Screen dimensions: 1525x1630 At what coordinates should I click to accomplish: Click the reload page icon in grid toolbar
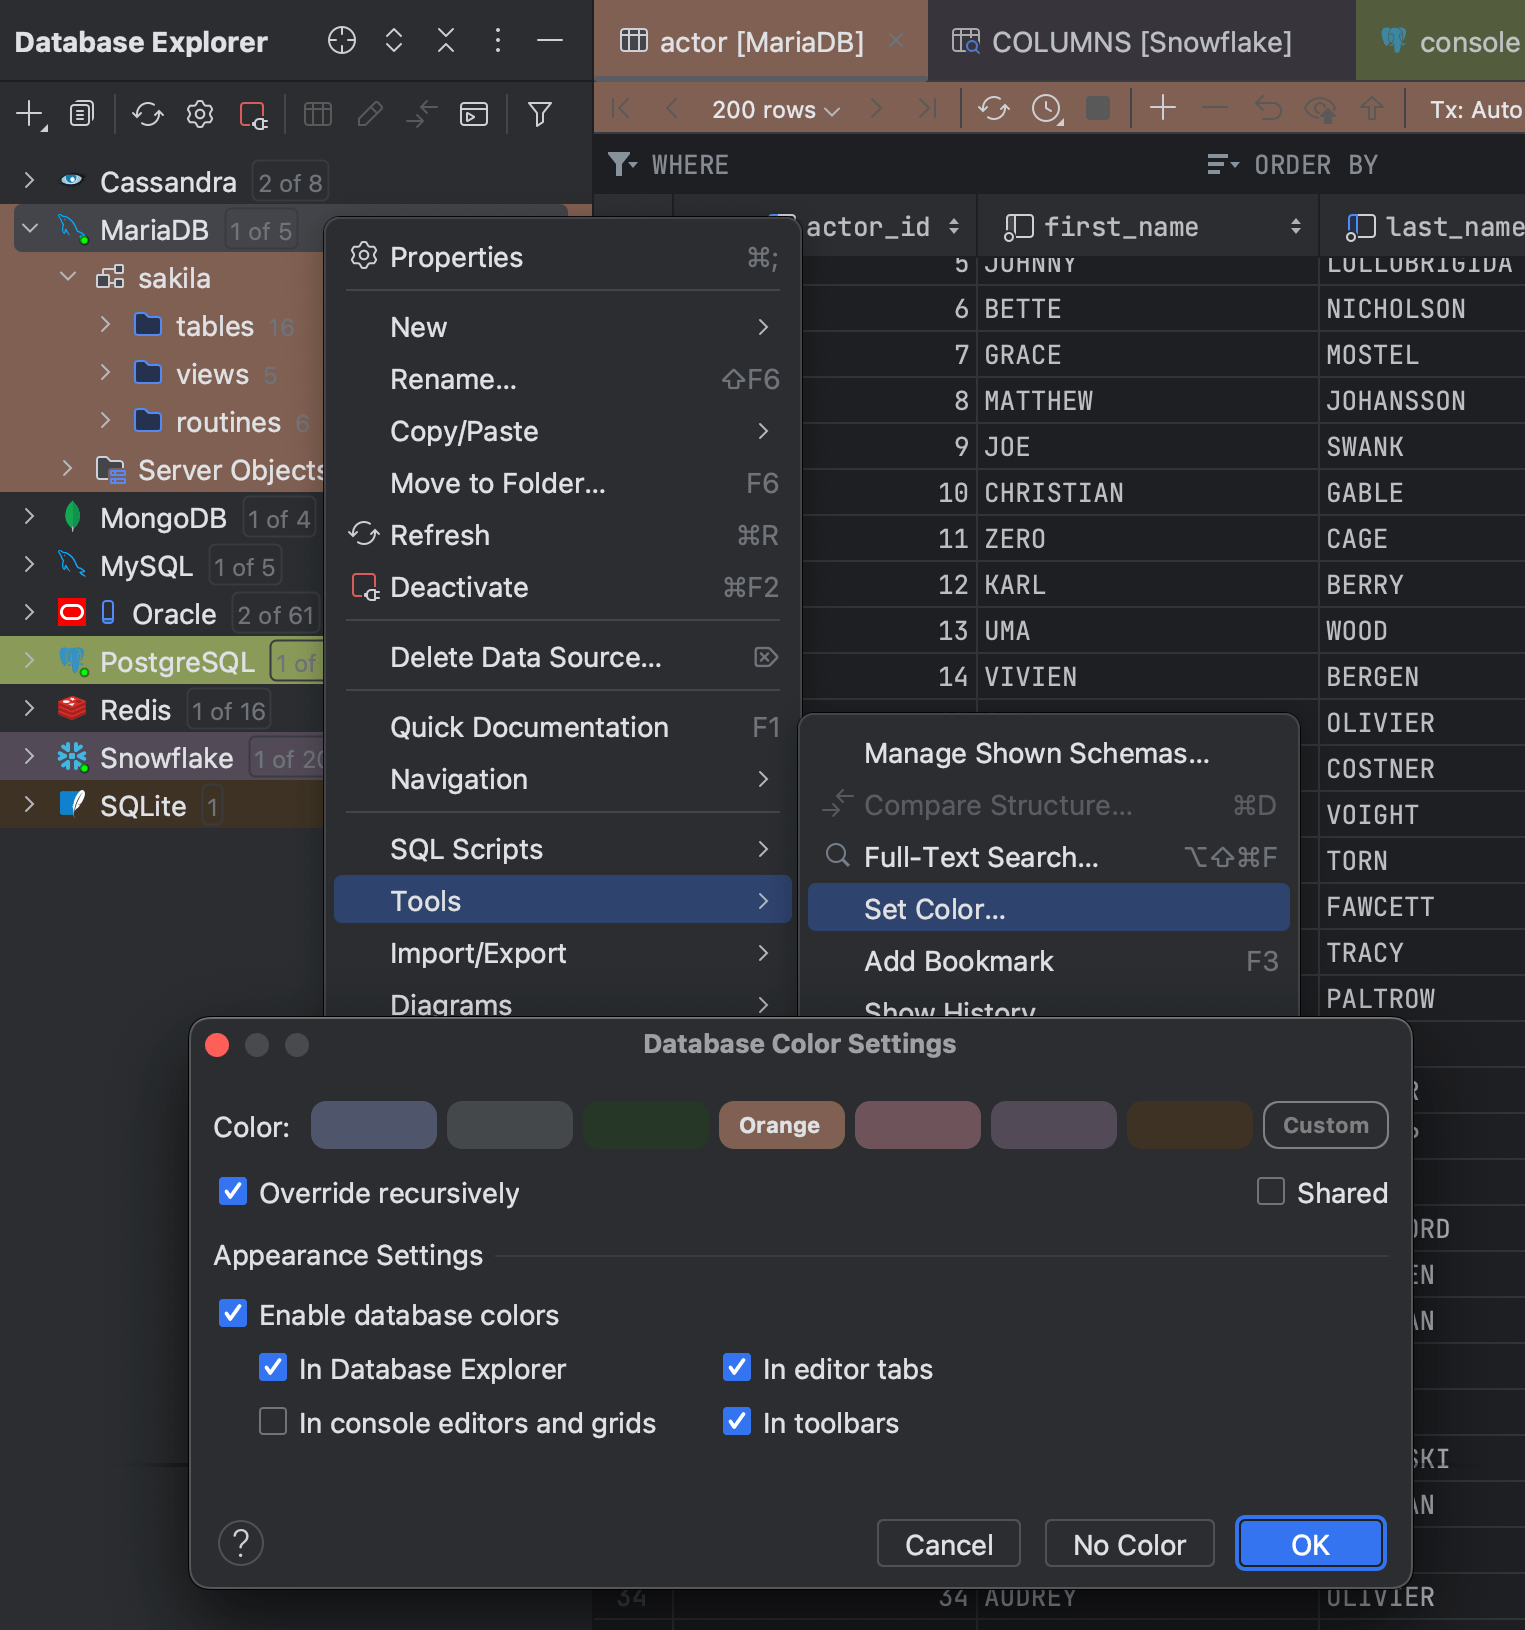(x=993, y=108)
